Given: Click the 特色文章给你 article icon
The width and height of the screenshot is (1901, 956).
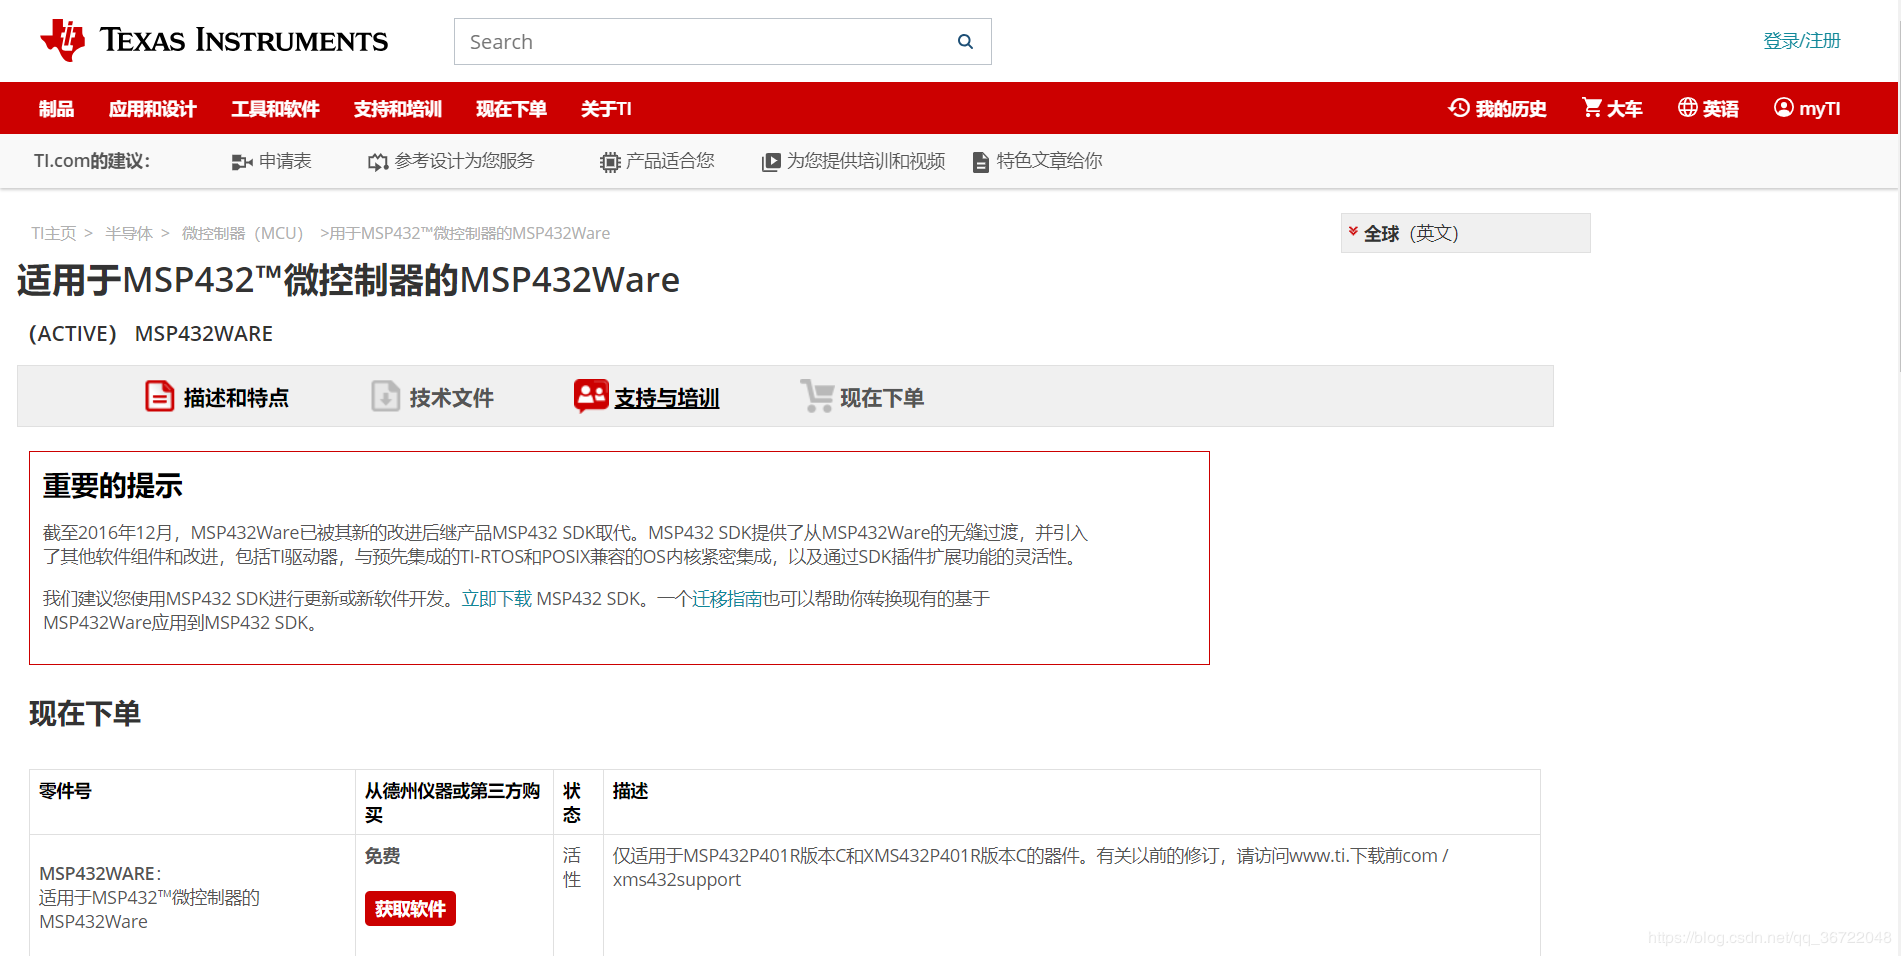Looking at the screenshot, I should pos(979,161).
